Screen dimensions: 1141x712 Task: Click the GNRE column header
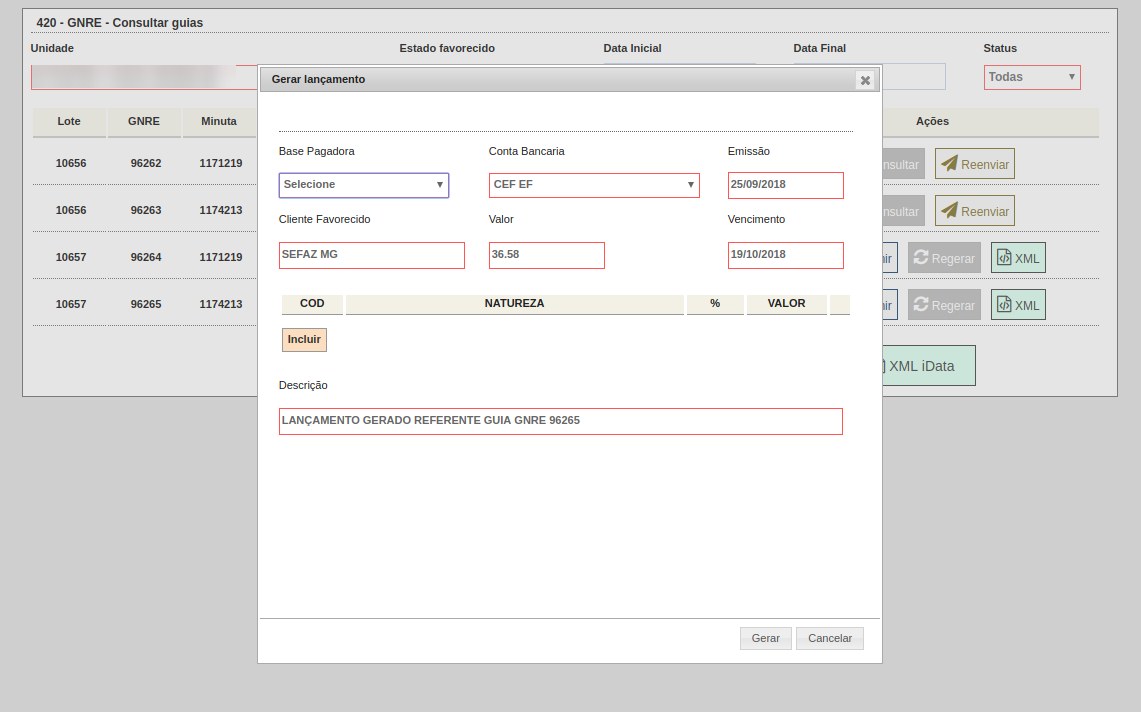point(144,122)
